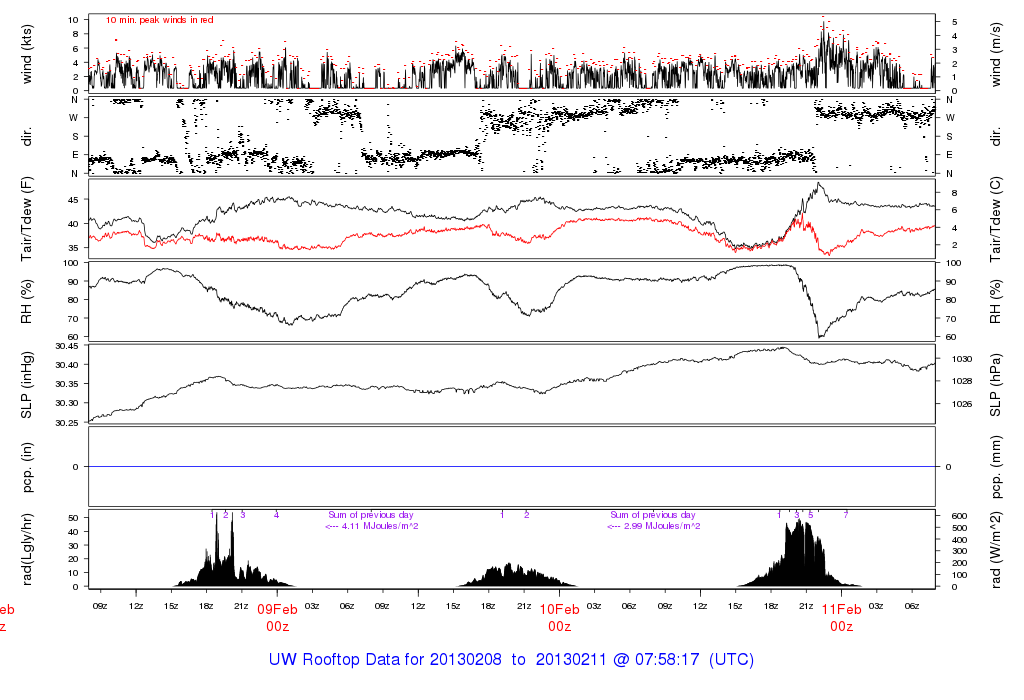Click the '30.30' SLP tick label
Viewport: 1024px width, 700px height.
point(67,404)
